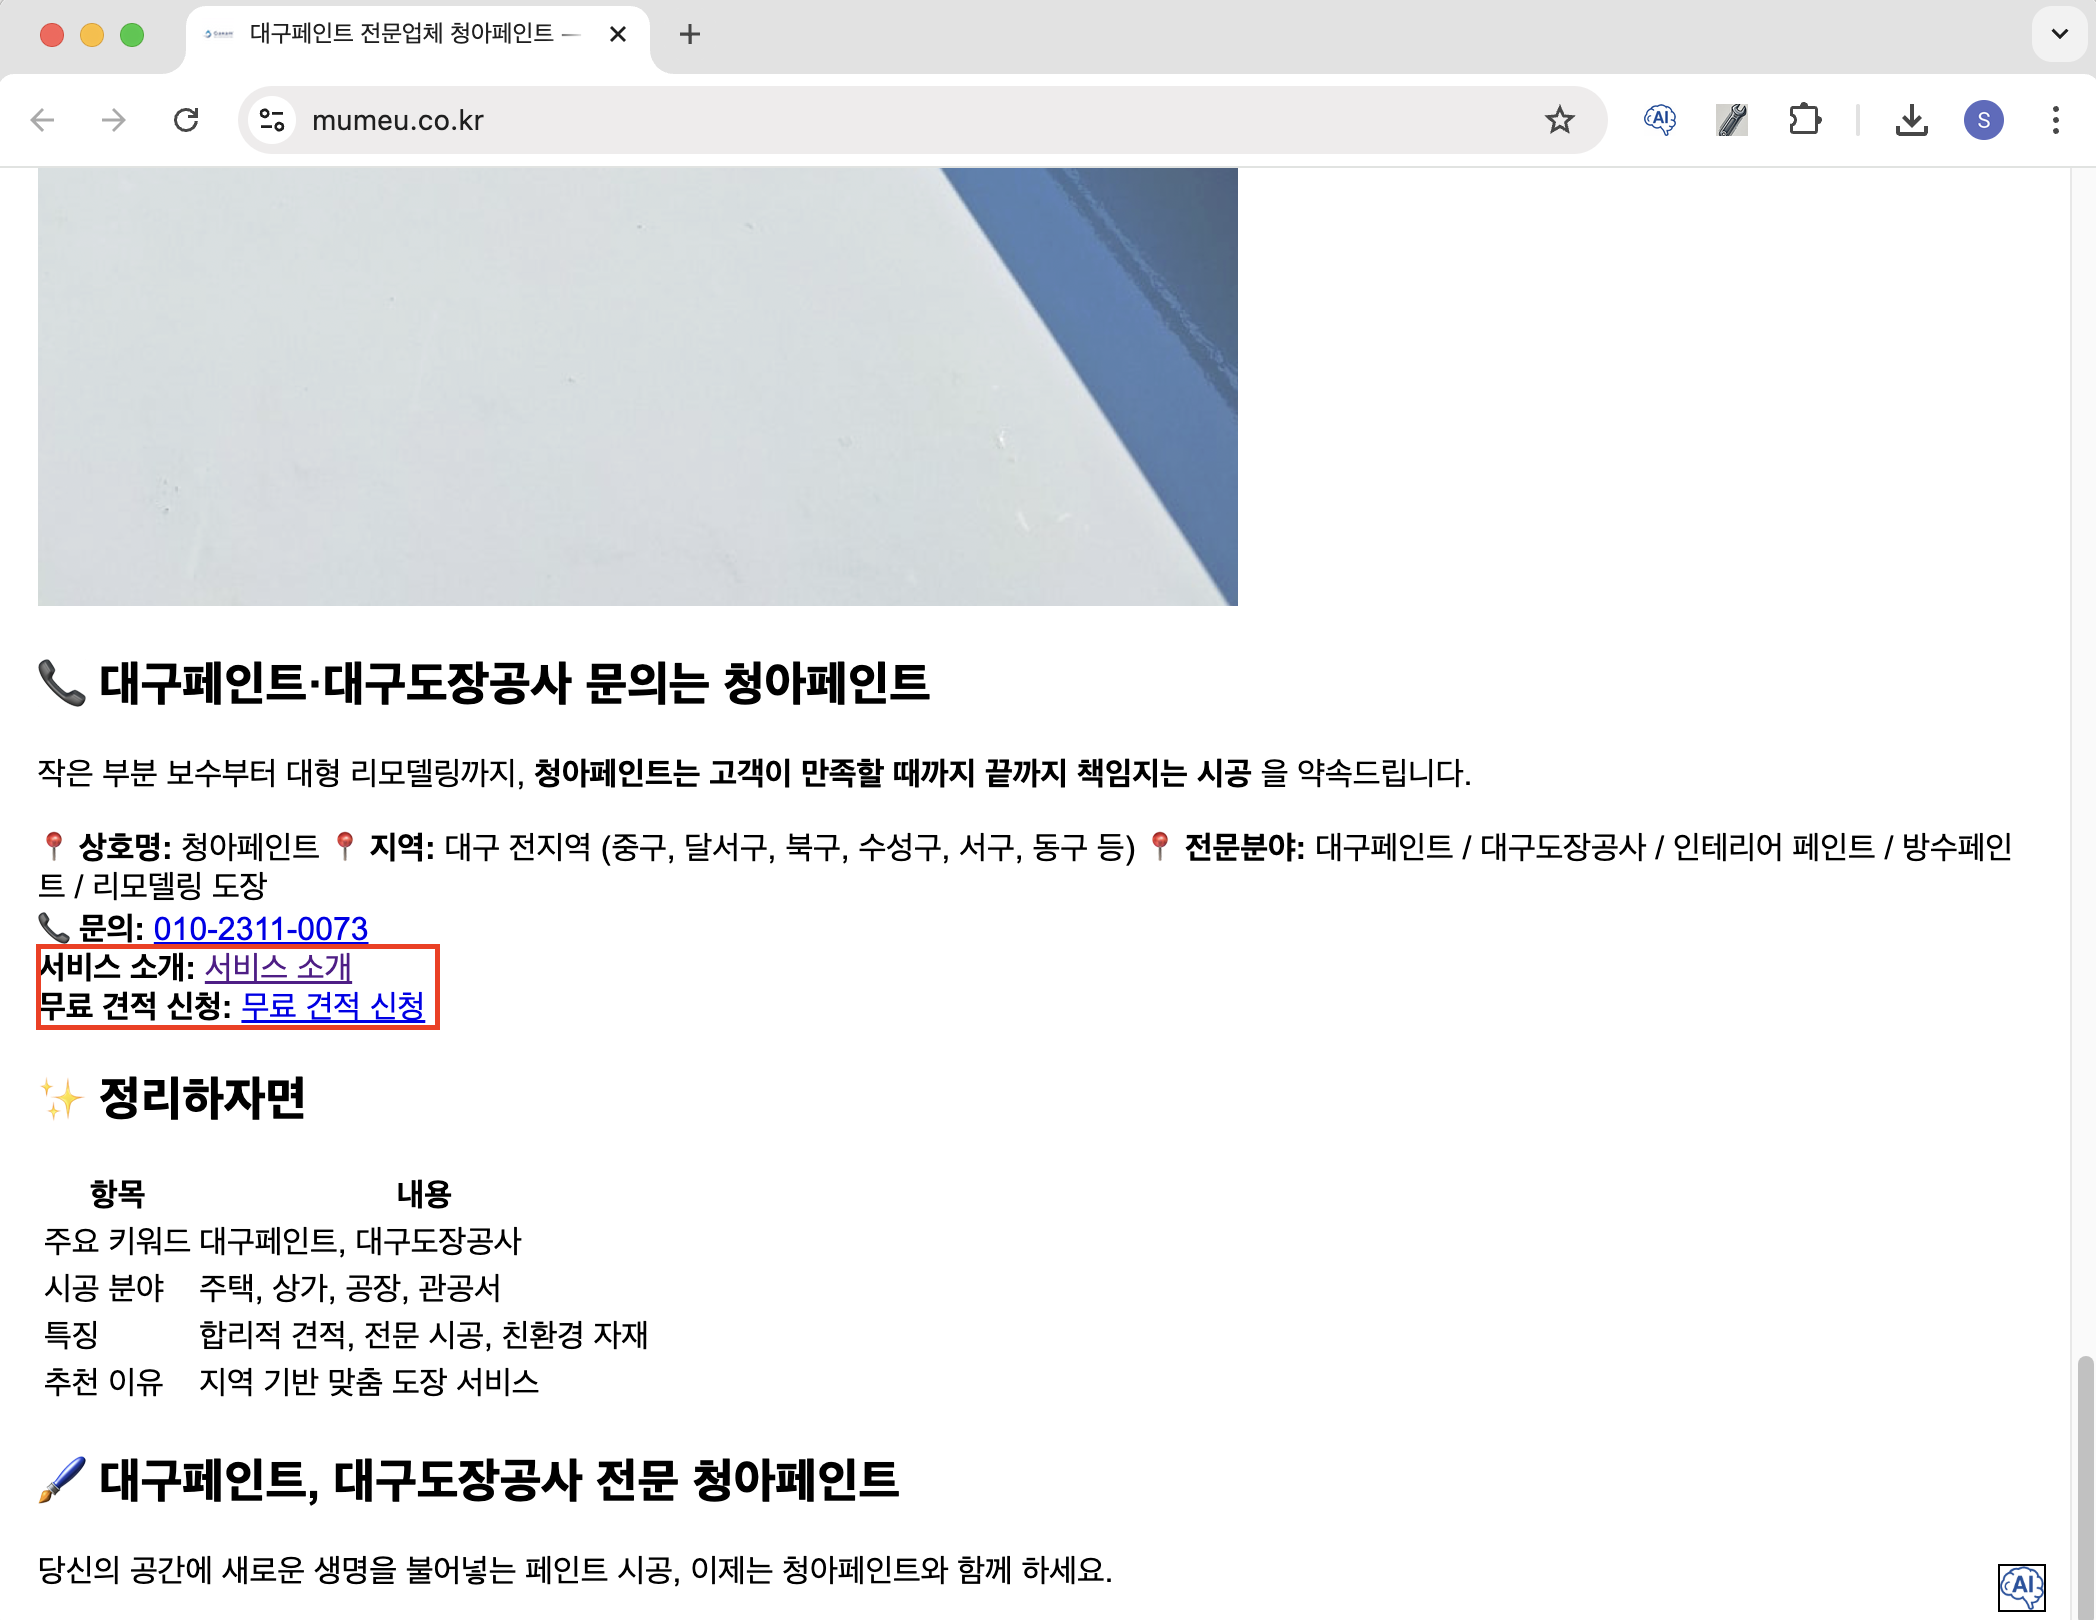Click the browser back arrow

(42, 120)
